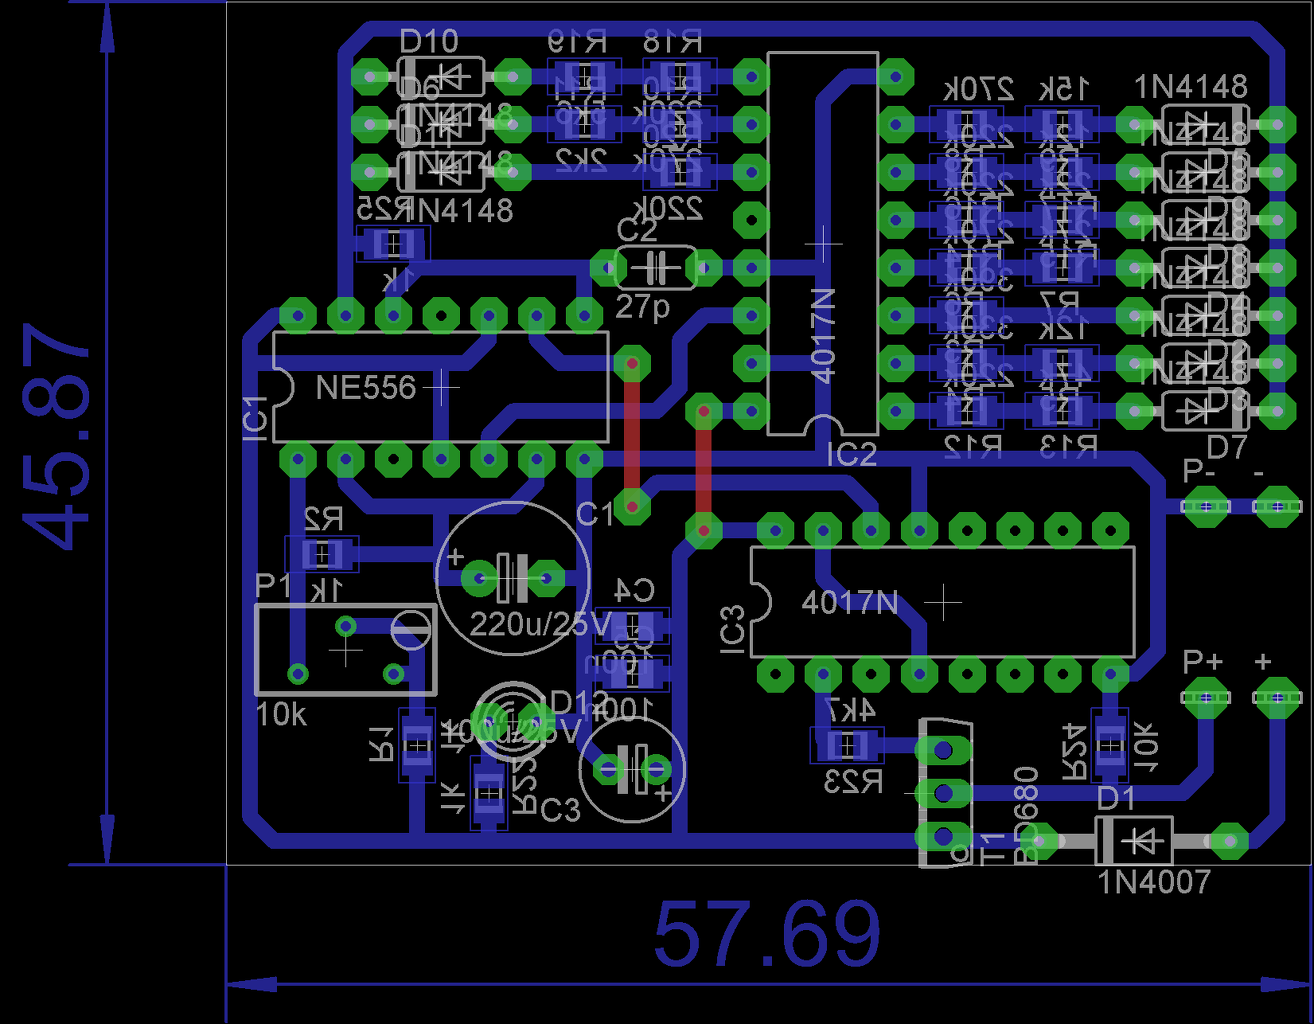Click the red jumper wire beside C1 label
Screen dimensions: 1314x1024
[x=631, y=433]
